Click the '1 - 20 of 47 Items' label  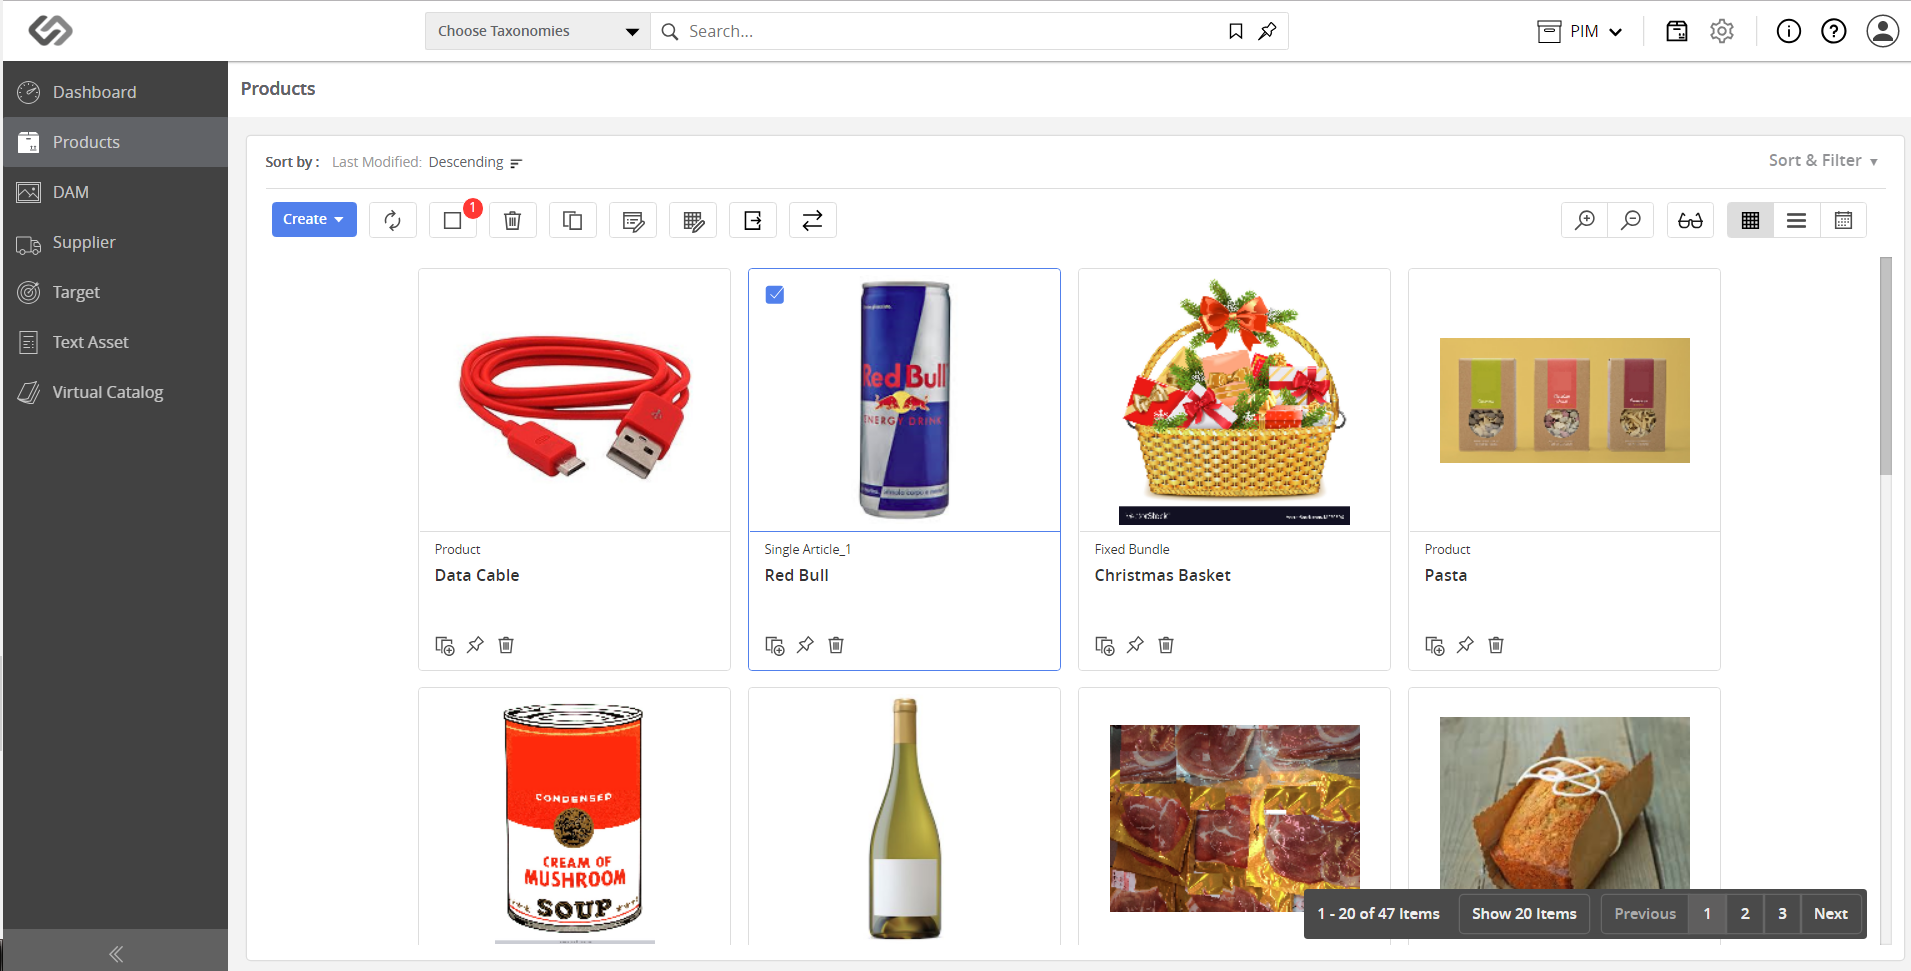pyautogui.click(x=1378, y=914)
